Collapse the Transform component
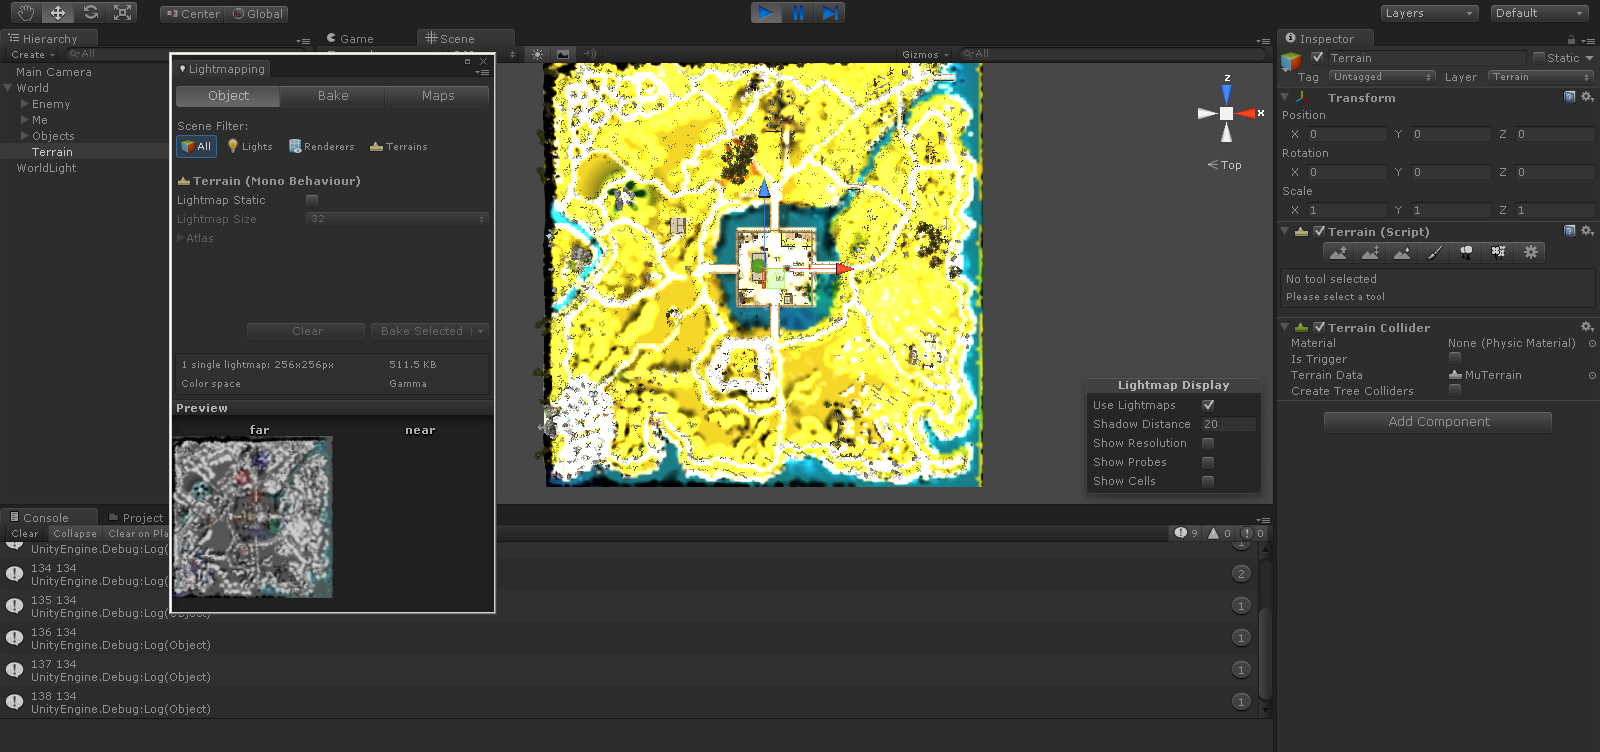 pos(1285,97)
